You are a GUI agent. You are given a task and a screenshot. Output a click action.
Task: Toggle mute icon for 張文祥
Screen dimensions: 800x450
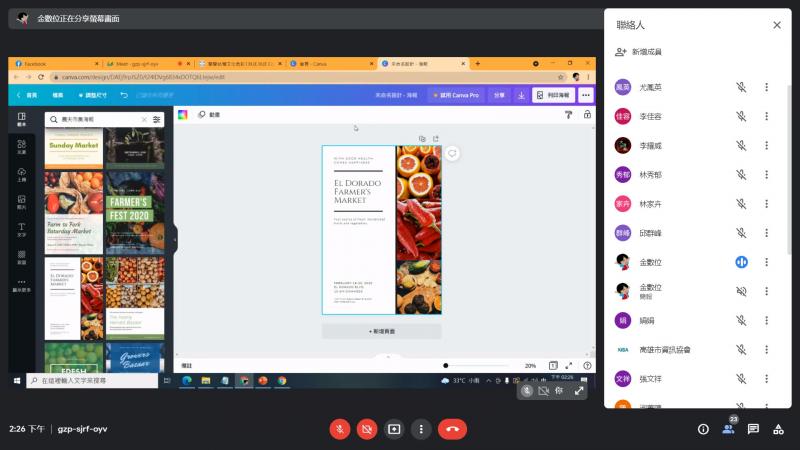[x=741, y=379]
